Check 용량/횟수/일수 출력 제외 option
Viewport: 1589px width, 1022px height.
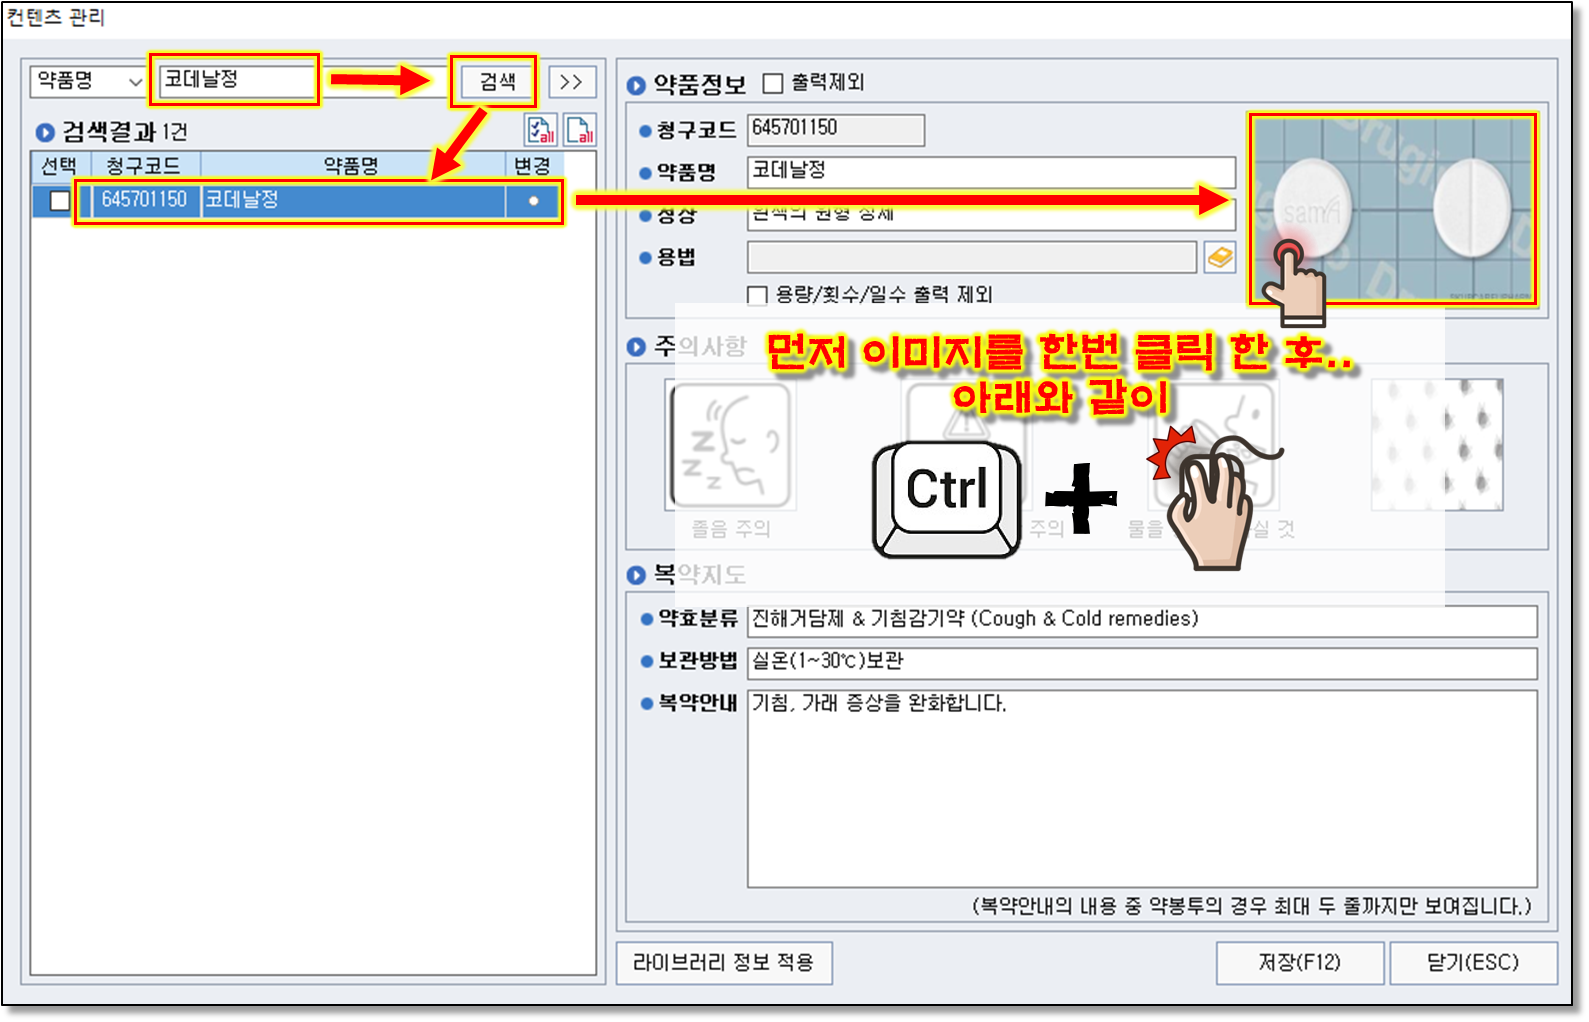pos(758,295)
